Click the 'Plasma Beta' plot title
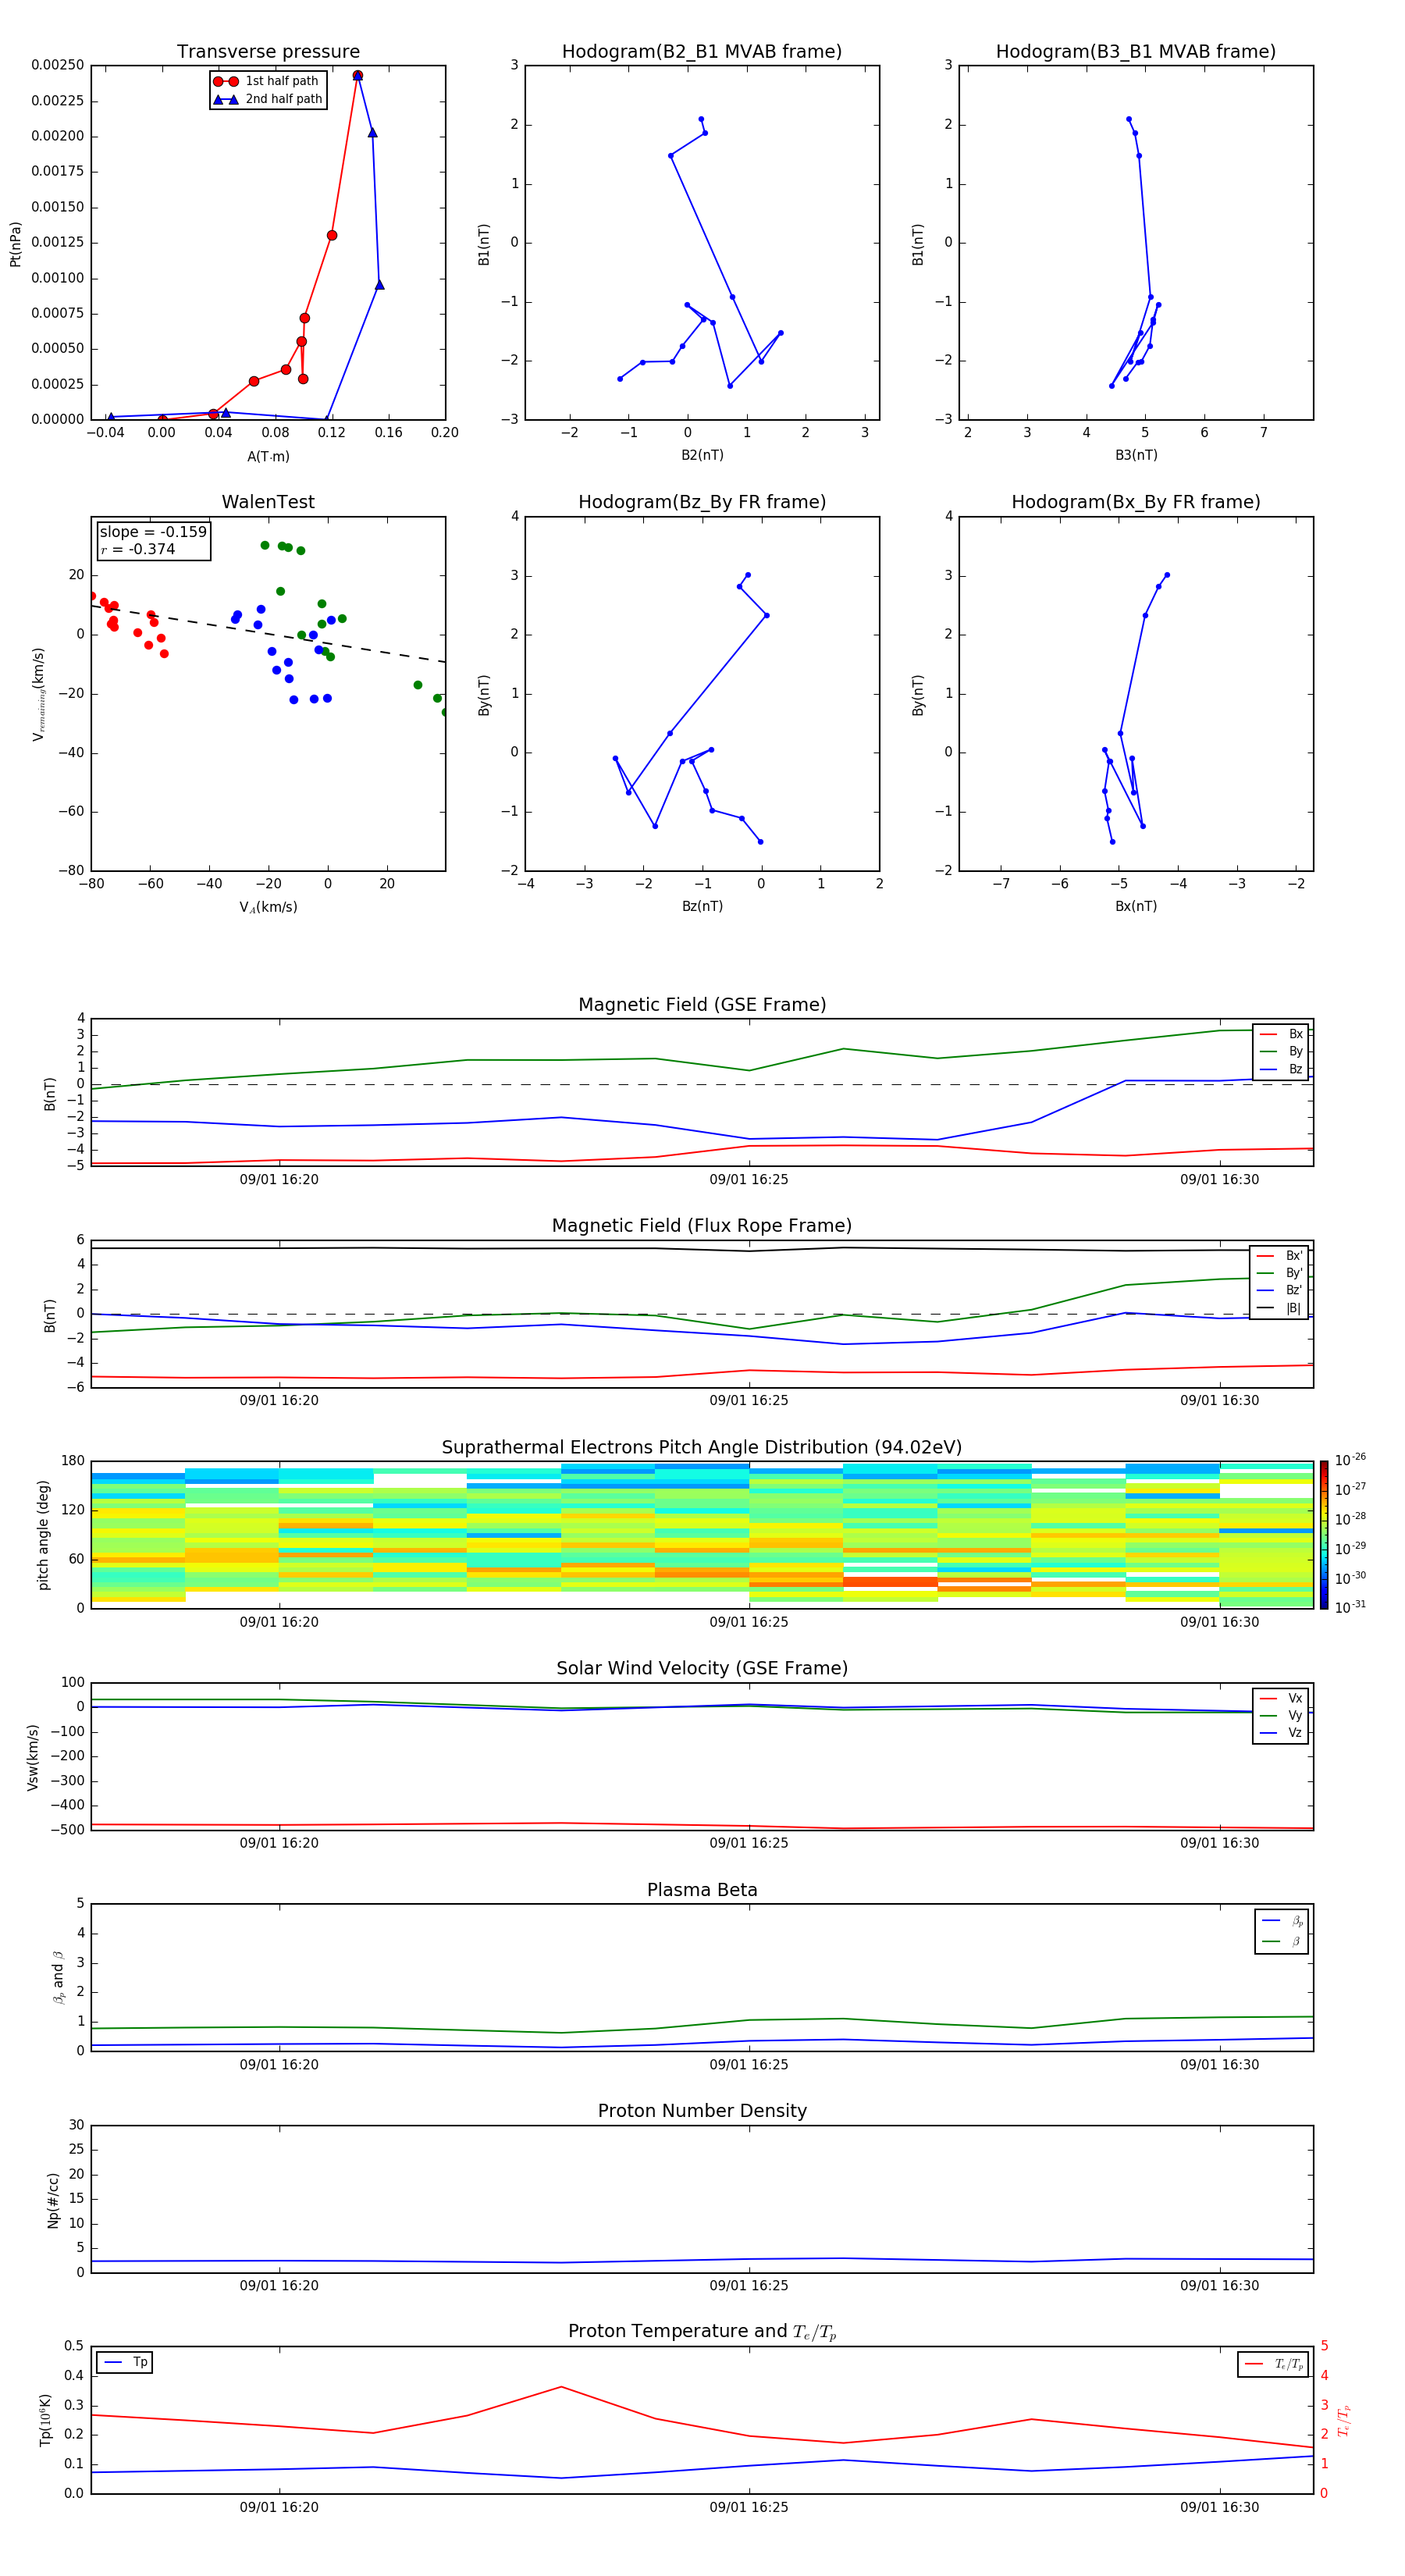 [702, 1890]
